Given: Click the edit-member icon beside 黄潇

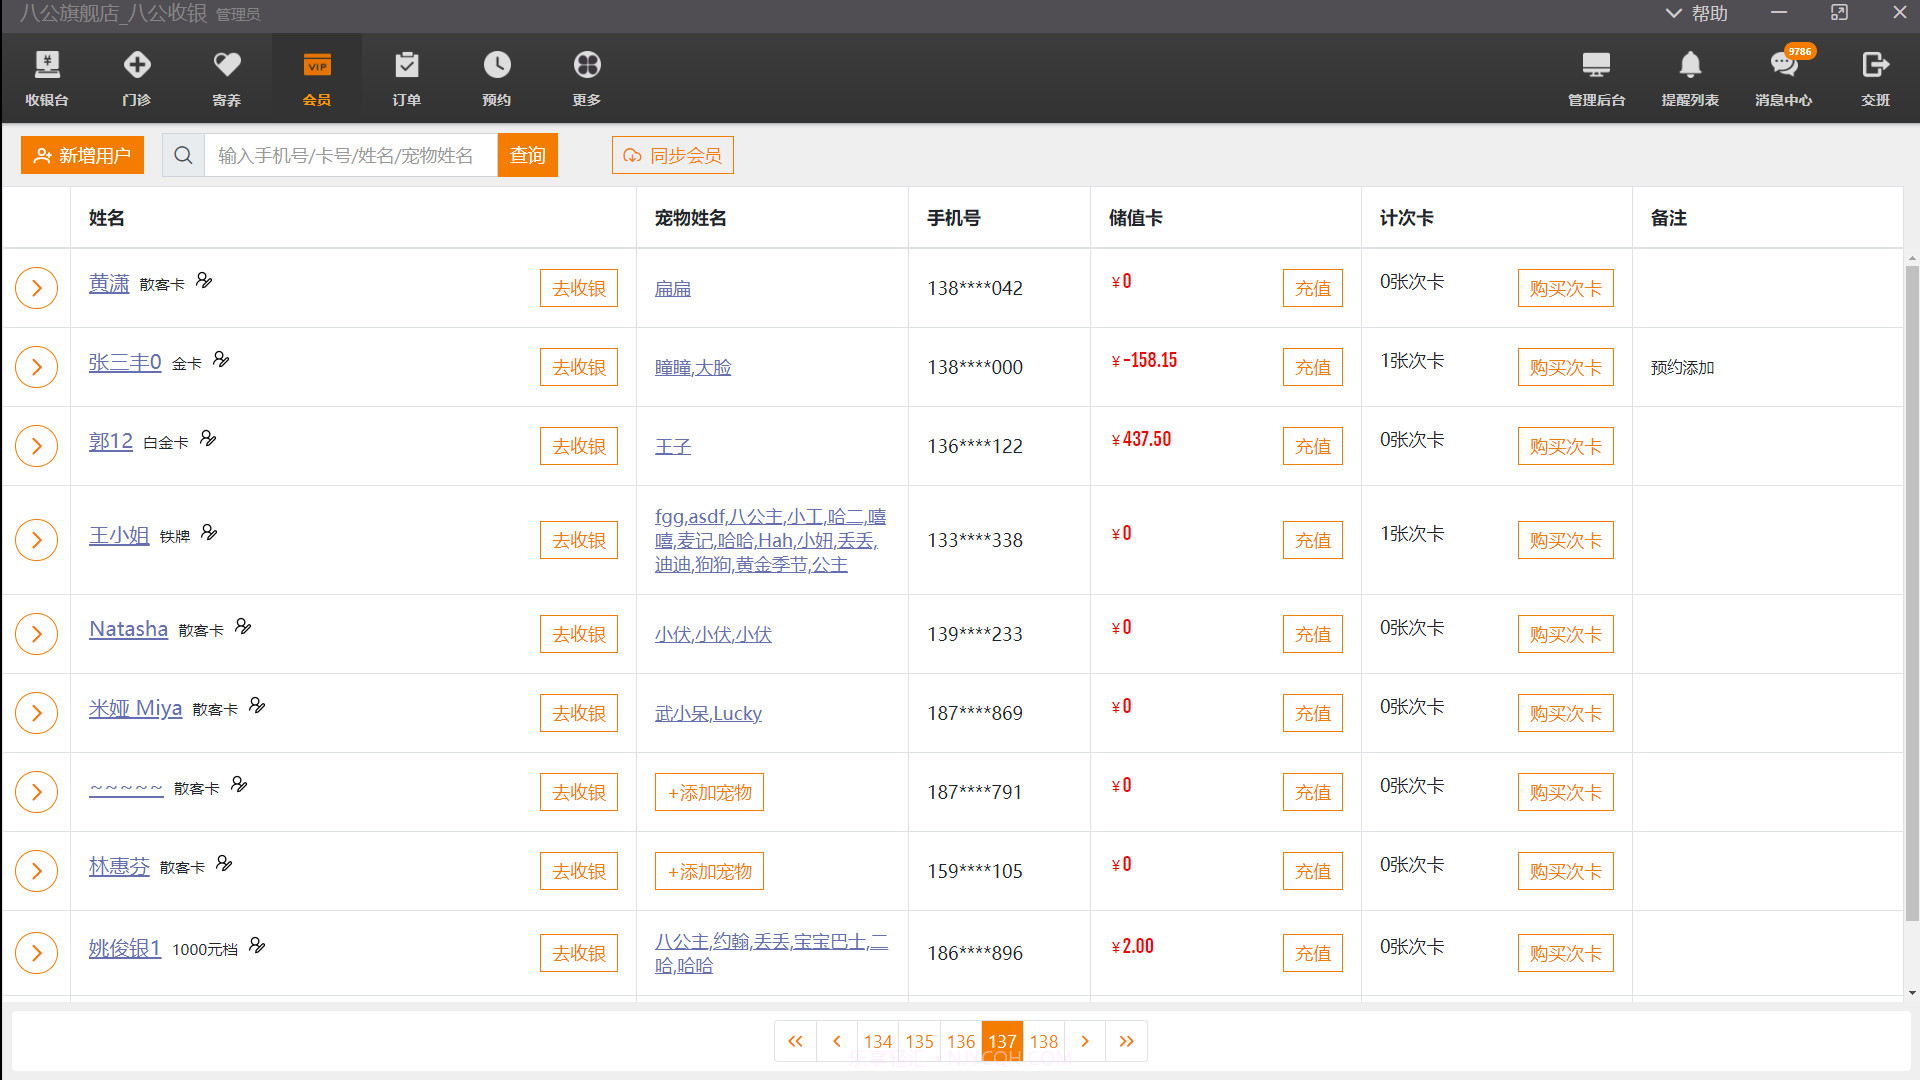Looking at the screenshot, I should click(204, 282).
